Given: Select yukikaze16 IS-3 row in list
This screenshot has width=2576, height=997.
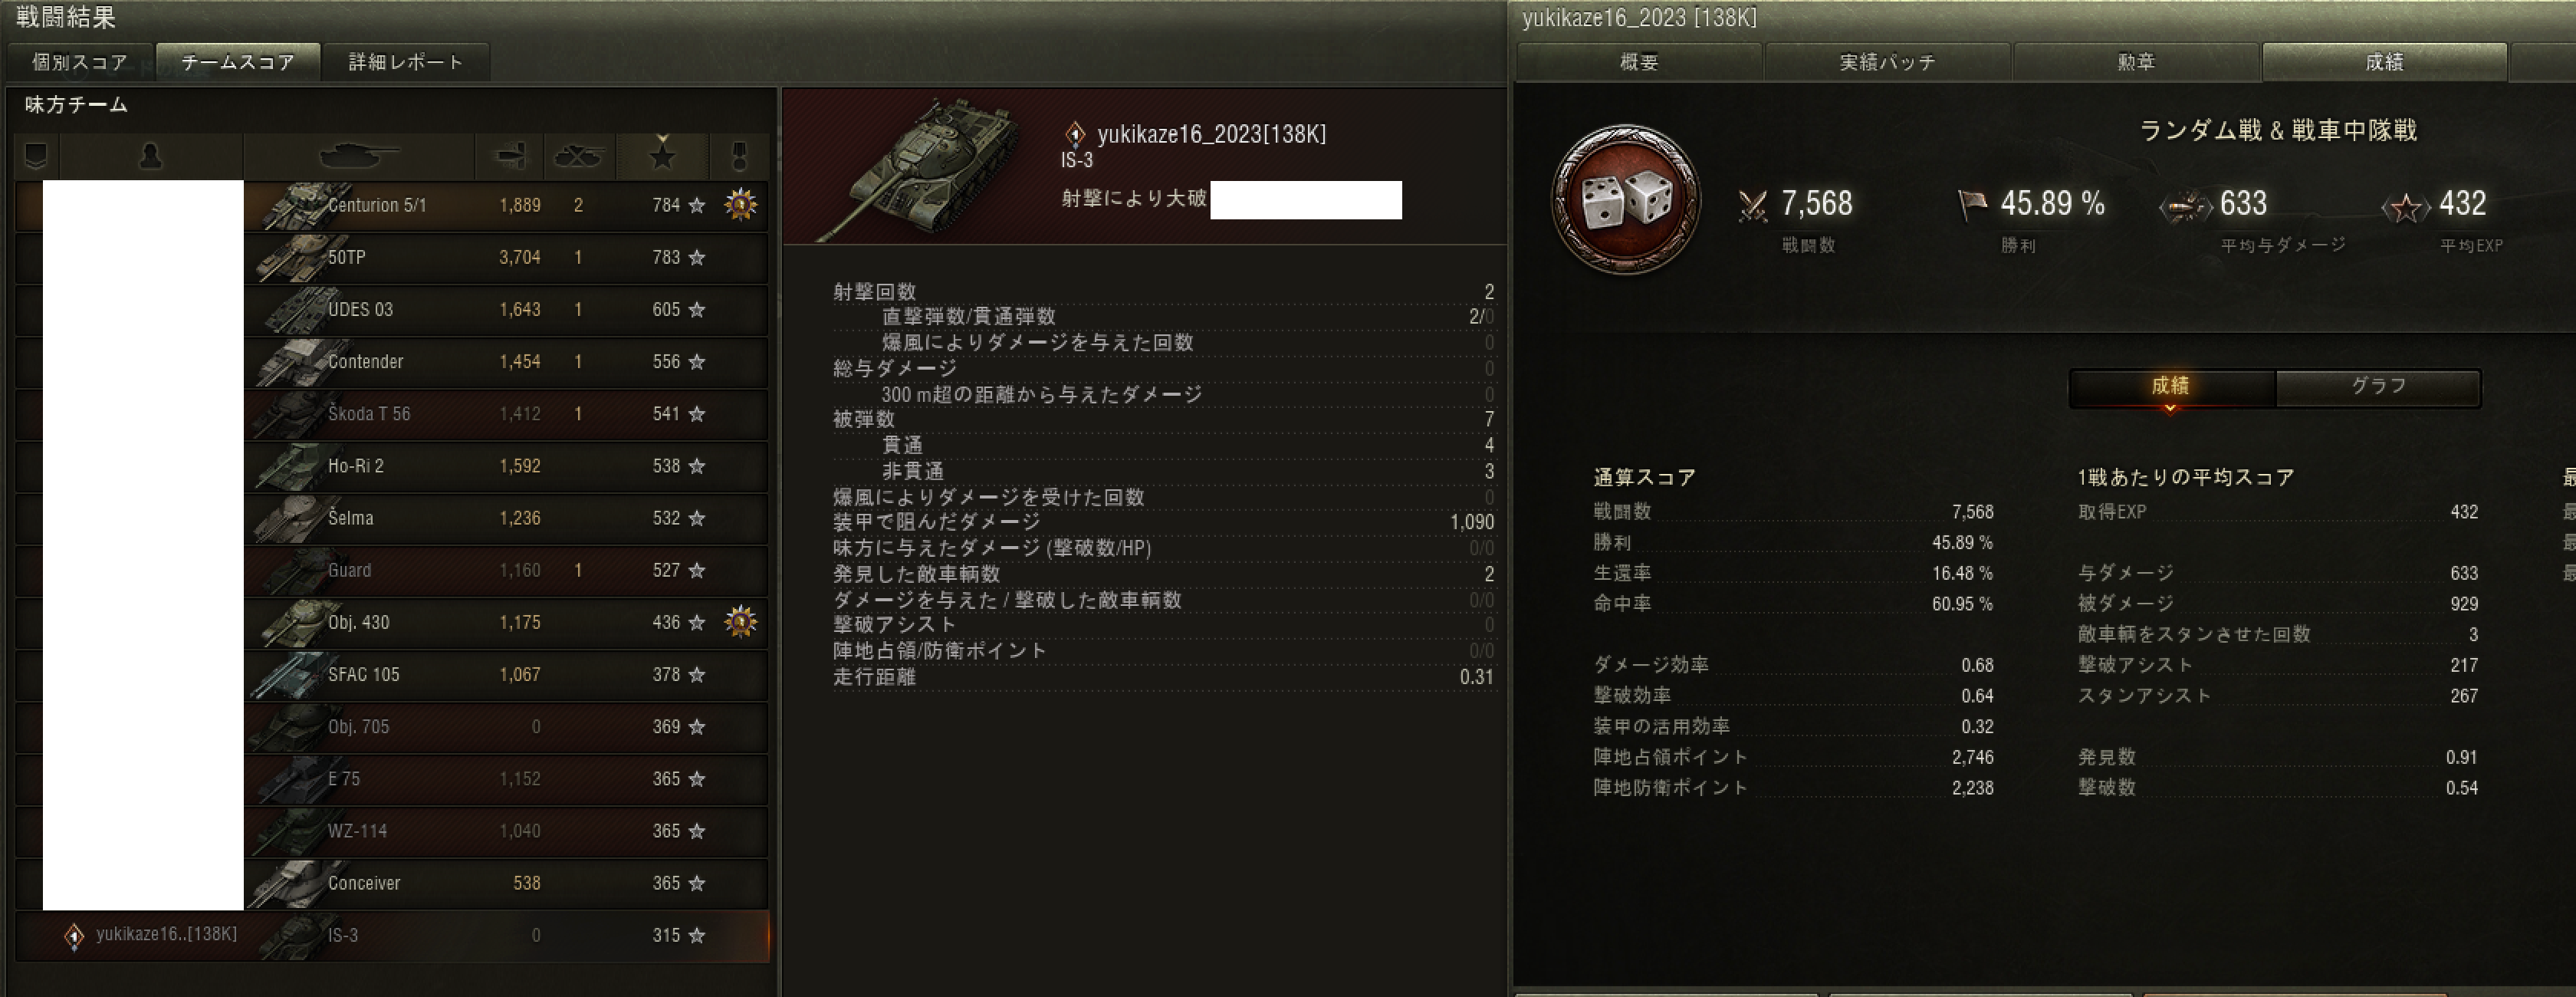Looking at the screenshot, I should [392, 936].
